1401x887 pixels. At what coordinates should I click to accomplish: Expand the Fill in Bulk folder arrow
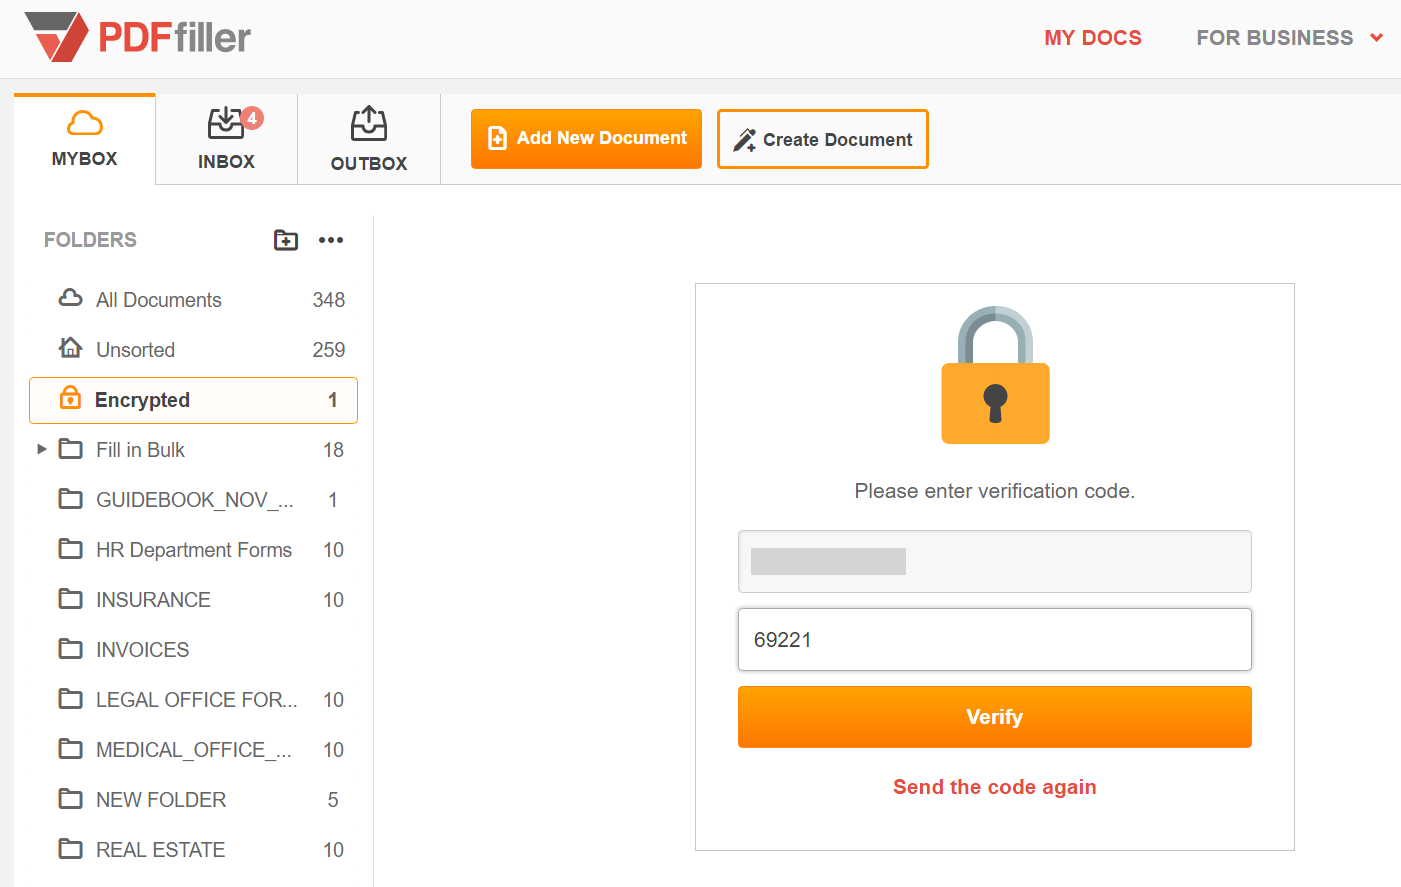click(x=42, y=449)
